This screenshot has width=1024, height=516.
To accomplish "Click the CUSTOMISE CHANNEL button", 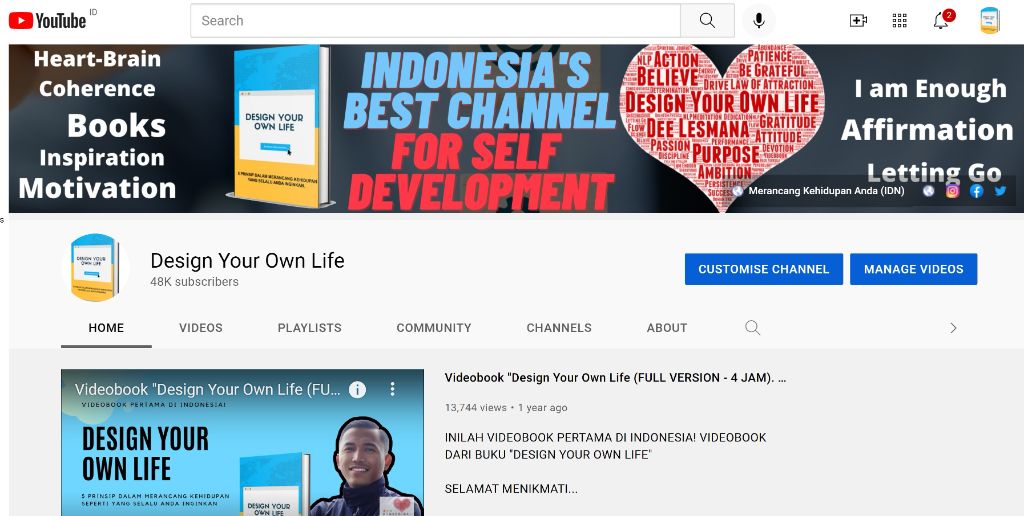I will pyautogui.click(x=763, y=269).
